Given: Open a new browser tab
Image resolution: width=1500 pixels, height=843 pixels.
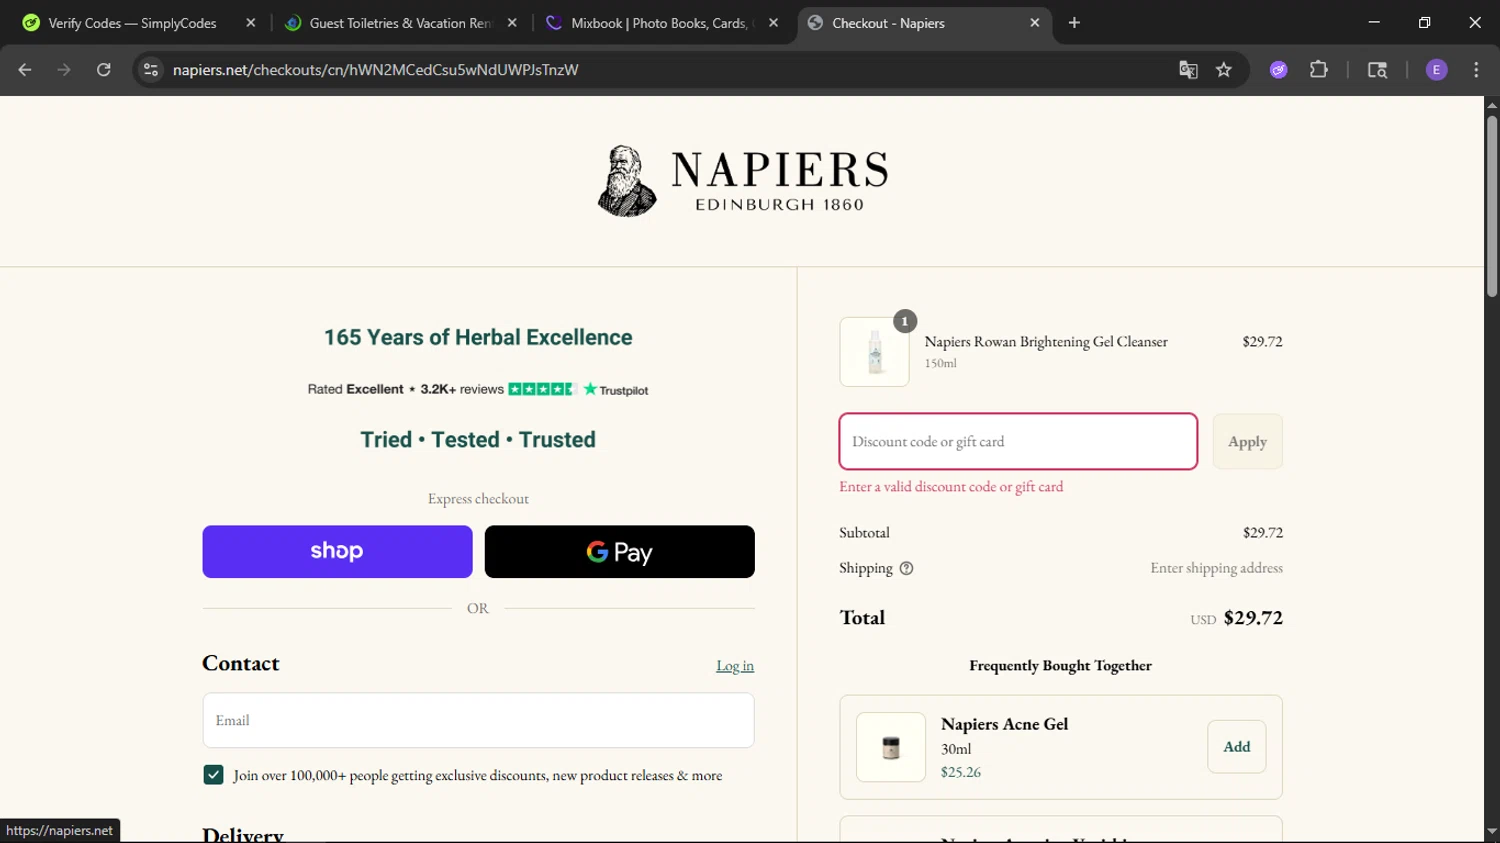Looking at the screenshot, I should (x=1074, y=23).
